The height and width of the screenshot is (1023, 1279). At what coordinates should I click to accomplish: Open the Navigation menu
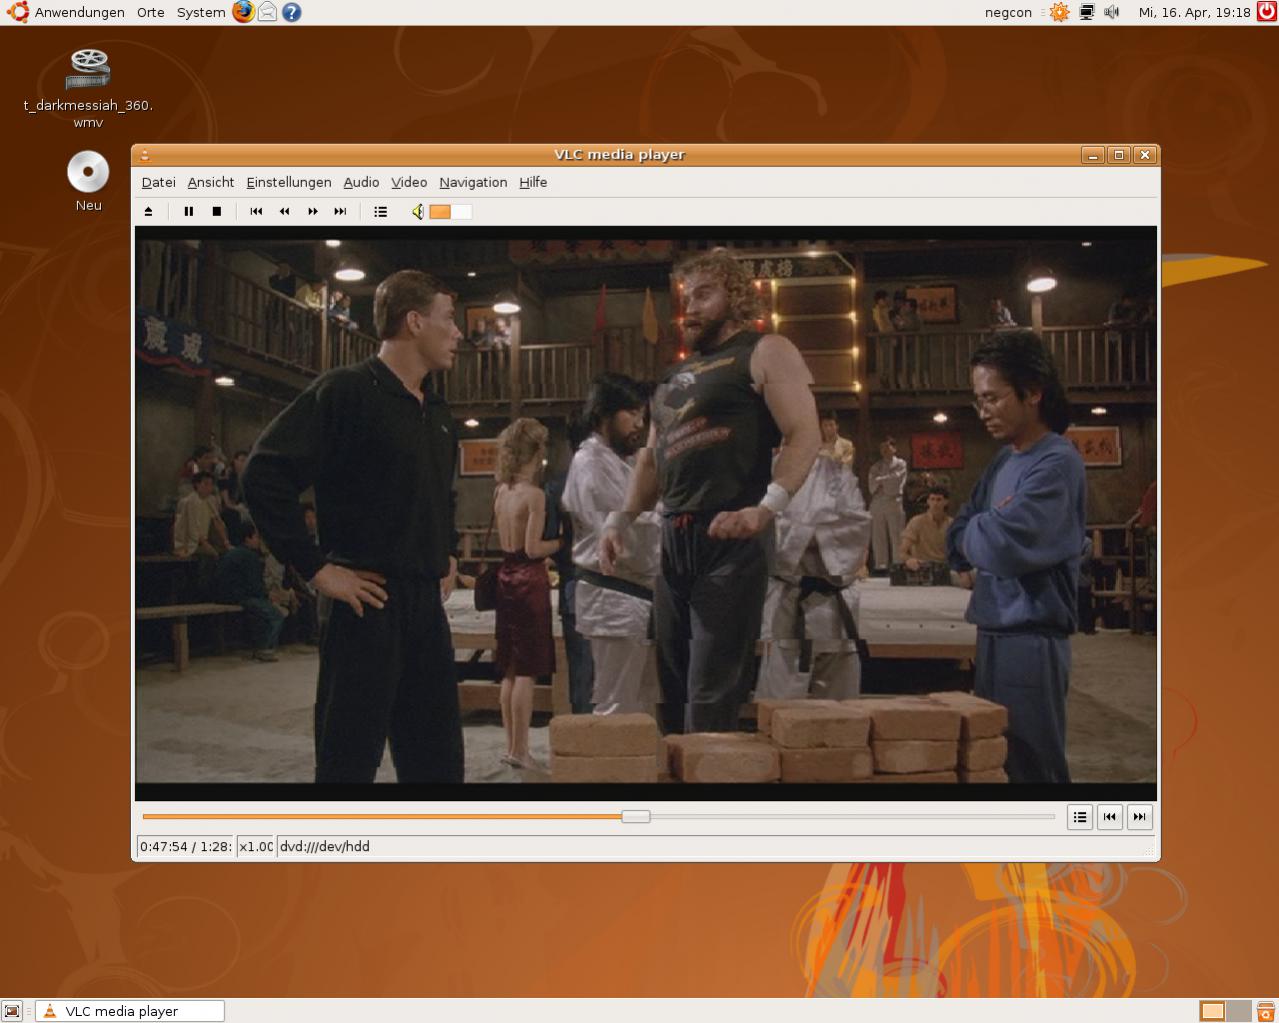(x=473, y=182)
